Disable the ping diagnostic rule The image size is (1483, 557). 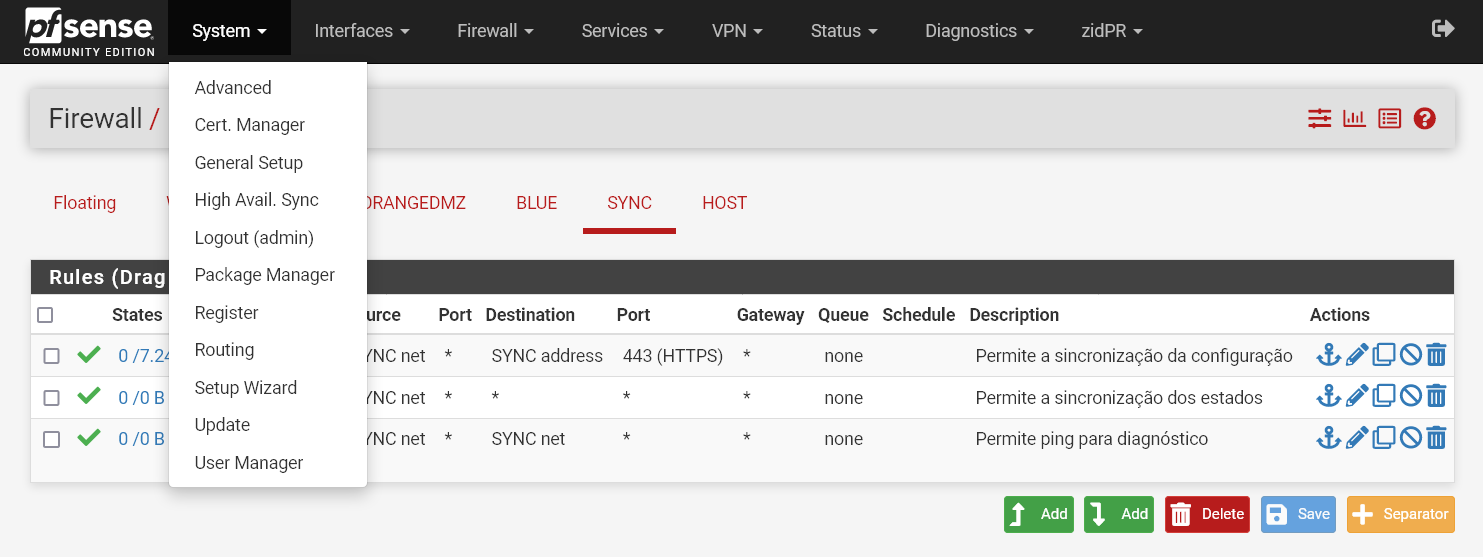pyautogui.click(x=1410, y=439)
